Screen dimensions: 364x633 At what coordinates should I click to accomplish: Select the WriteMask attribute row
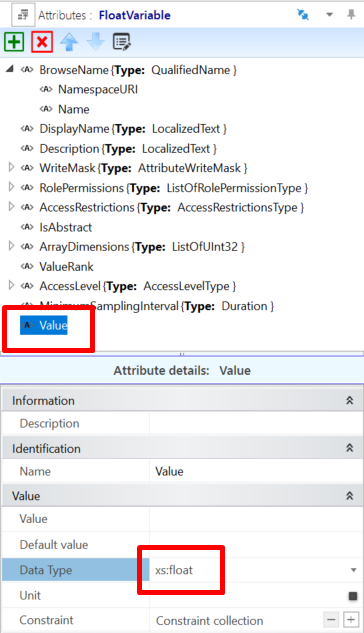(143, 168)
